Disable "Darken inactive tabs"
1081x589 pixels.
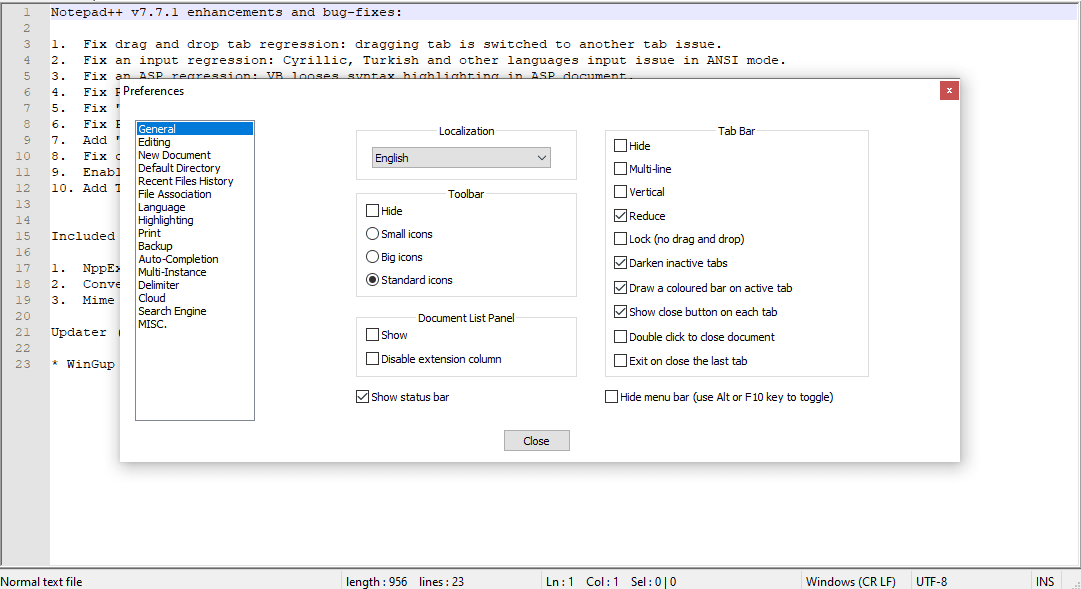click(x=621, y=262)
